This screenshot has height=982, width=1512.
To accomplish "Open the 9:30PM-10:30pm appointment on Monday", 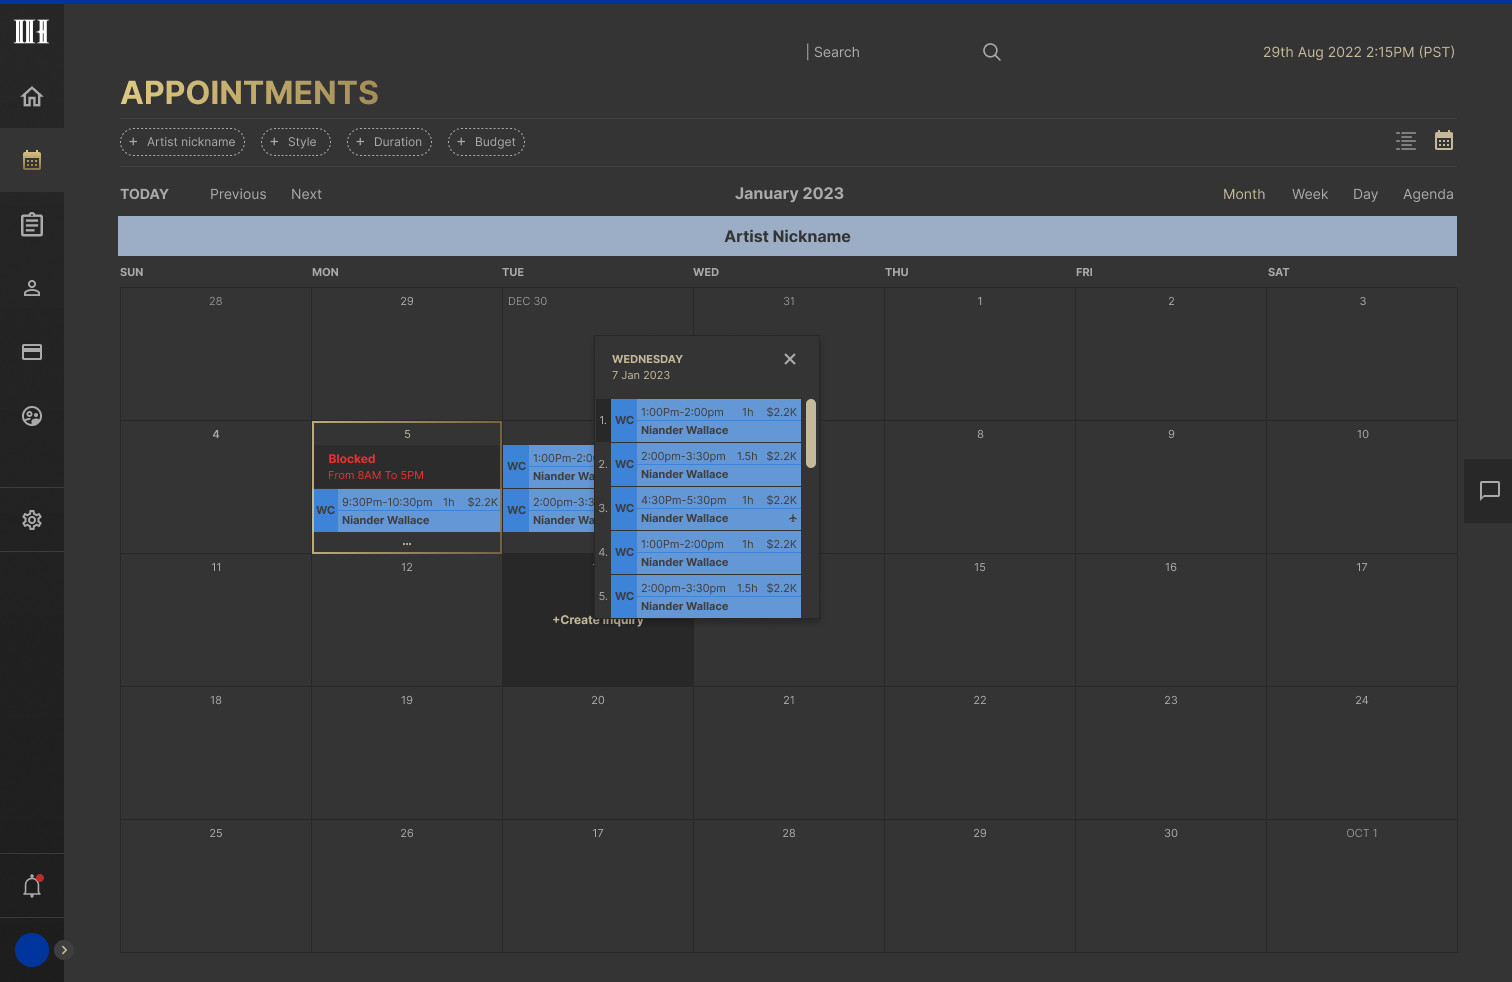I will pyautogui.click(x=407, y=510).
